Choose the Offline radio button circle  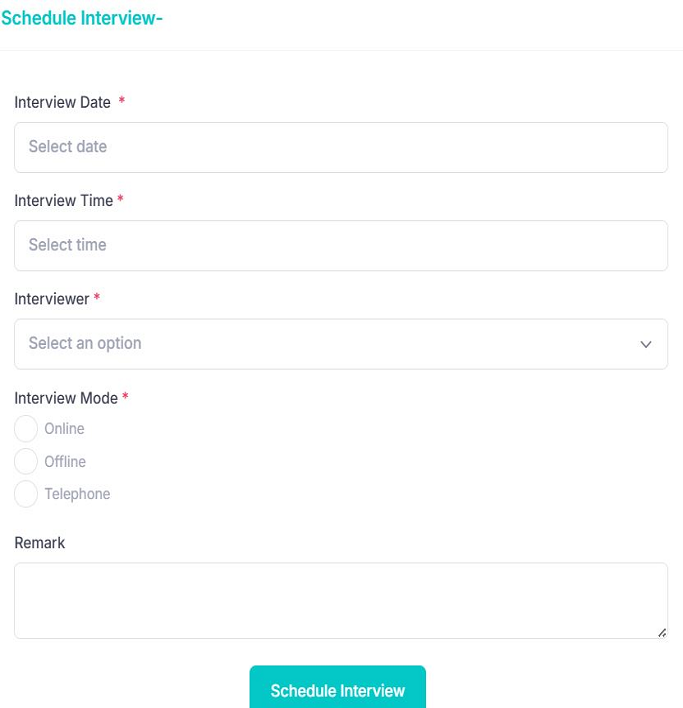26,461
